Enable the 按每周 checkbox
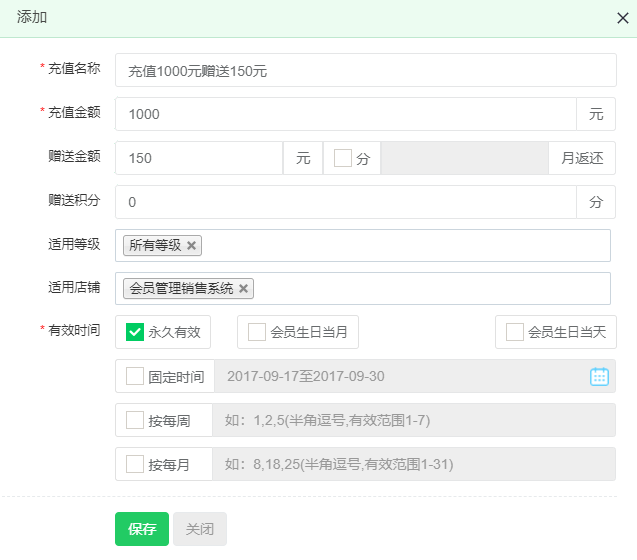 coord(135,420)
